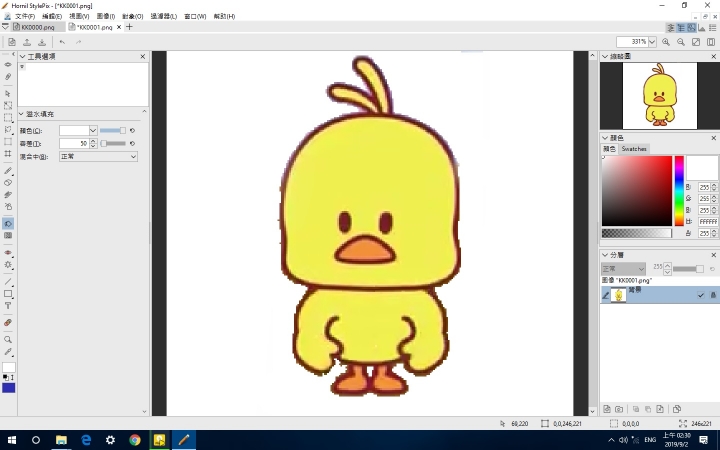720x450 pixels.
Task: Select the crop grid tool
Action: point(8,154)
